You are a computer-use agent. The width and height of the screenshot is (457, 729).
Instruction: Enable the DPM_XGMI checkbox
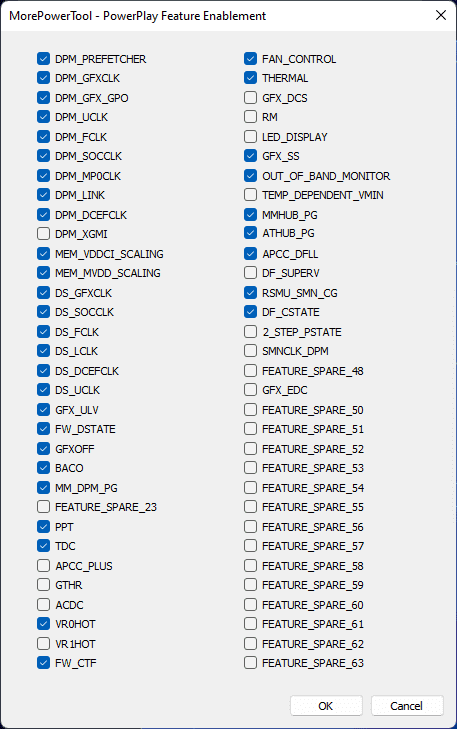click(x=43, y=233)
